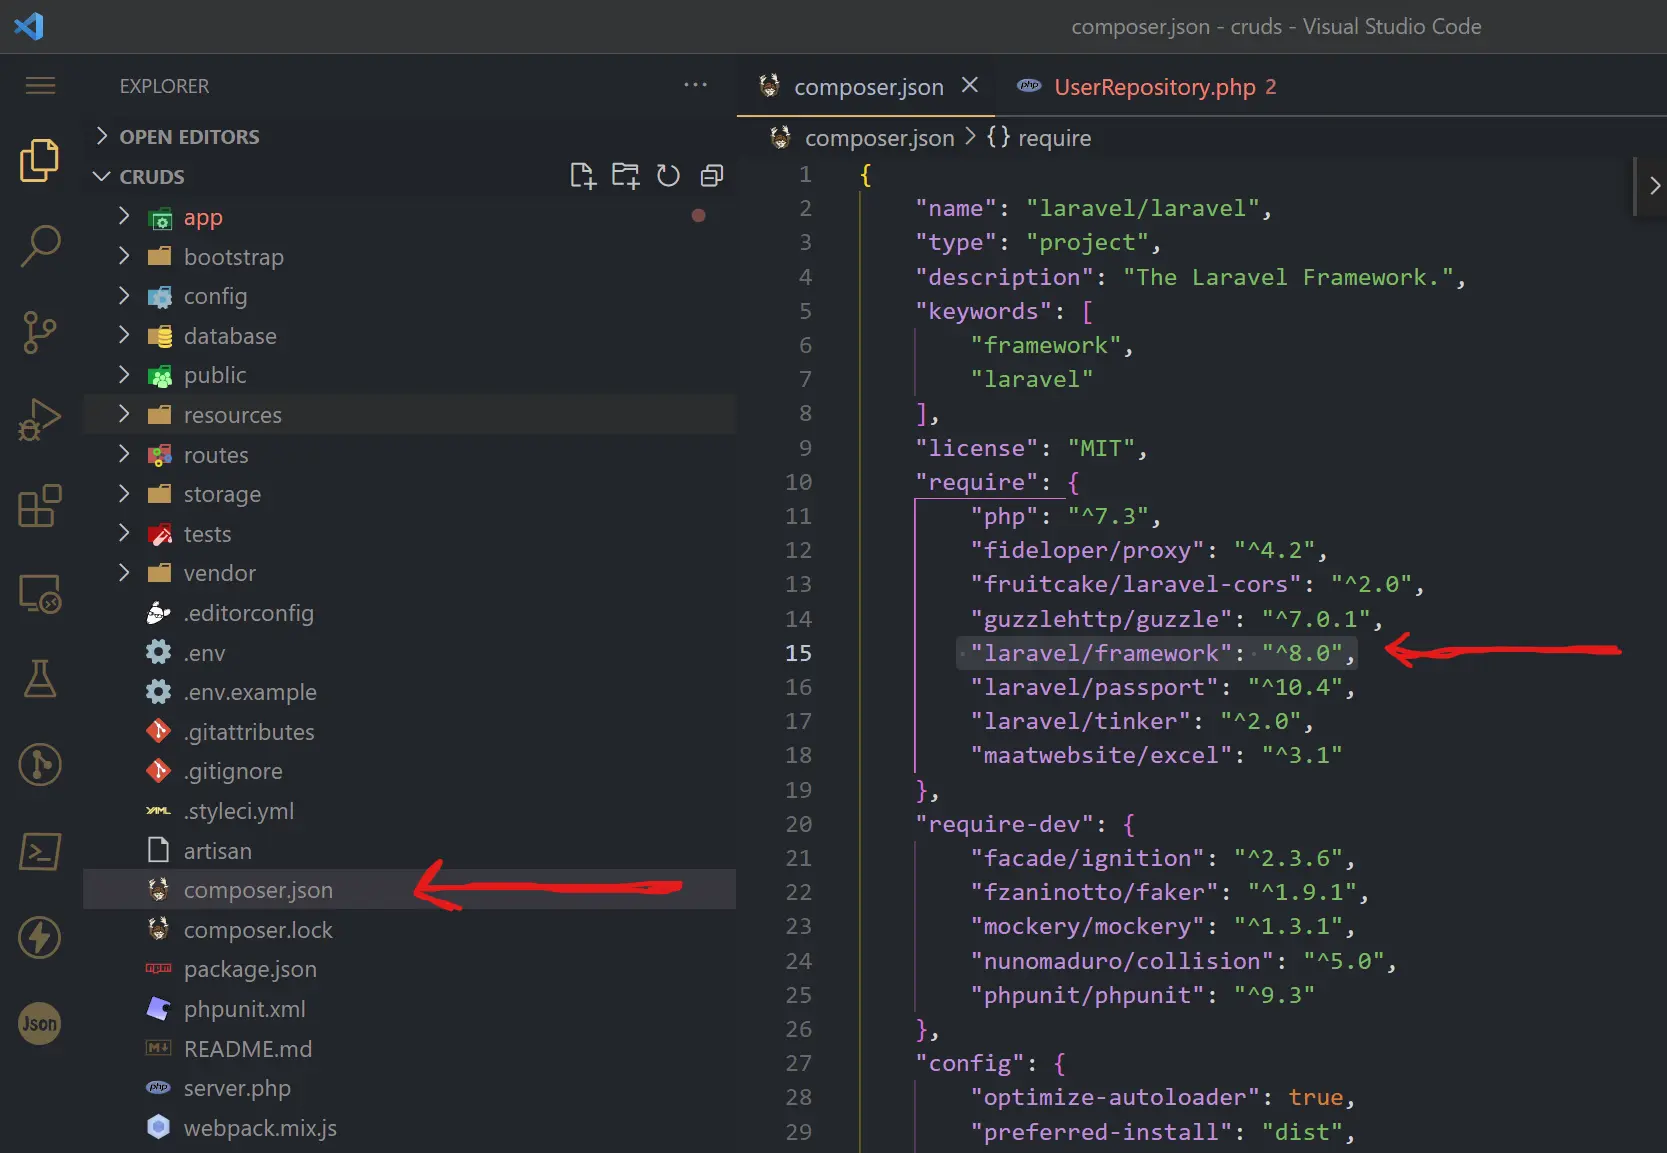The width and height of the screenshot is (1667, 1153).
Task: Click the require breadcrumb segment
Action: coord(1054,138)
